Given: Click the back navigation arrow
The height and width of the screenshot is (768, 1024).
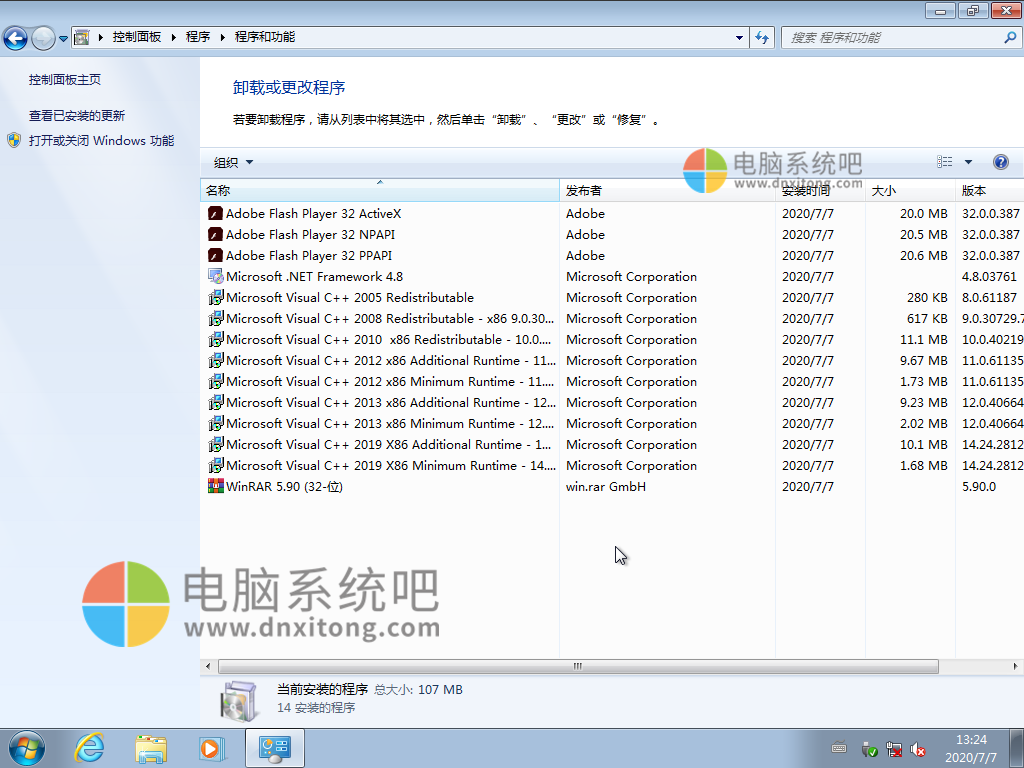Looking at the screenshot, I should pos(15,37).
